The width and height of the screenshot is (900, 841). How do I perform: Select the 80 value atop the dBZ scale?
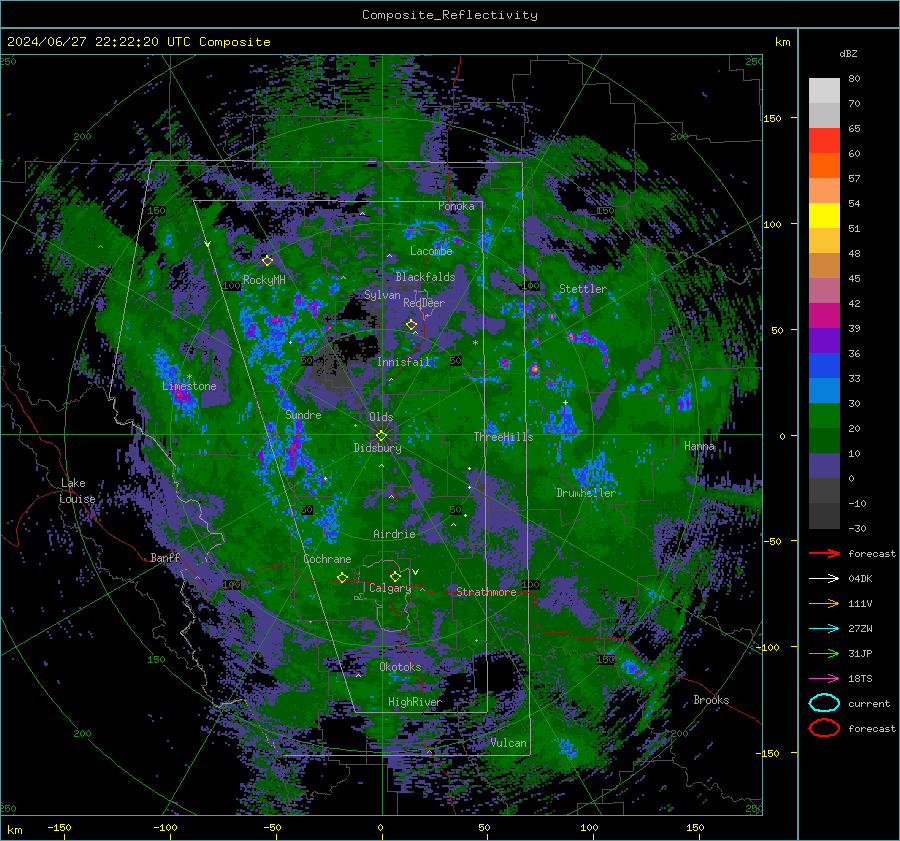click(854, 79)
